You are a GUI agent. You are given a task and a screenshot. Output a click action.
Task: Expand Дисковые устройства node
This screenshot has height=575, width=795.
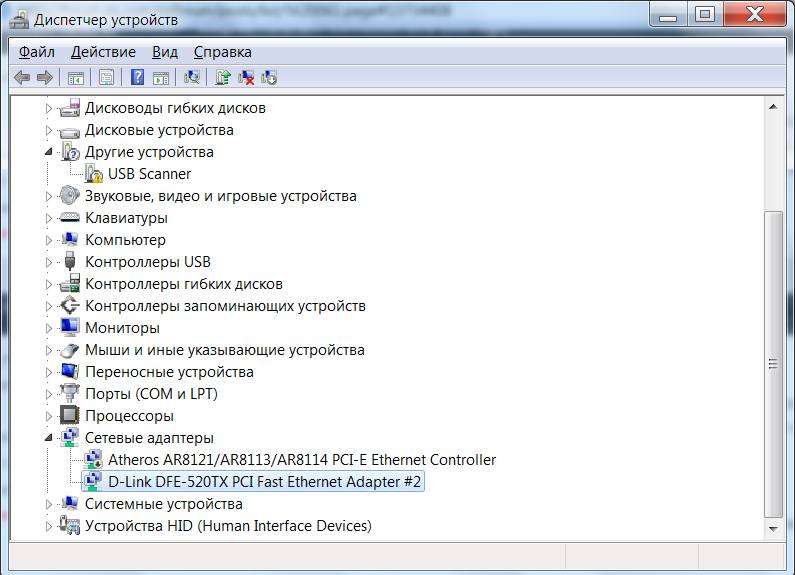point(49,130)
